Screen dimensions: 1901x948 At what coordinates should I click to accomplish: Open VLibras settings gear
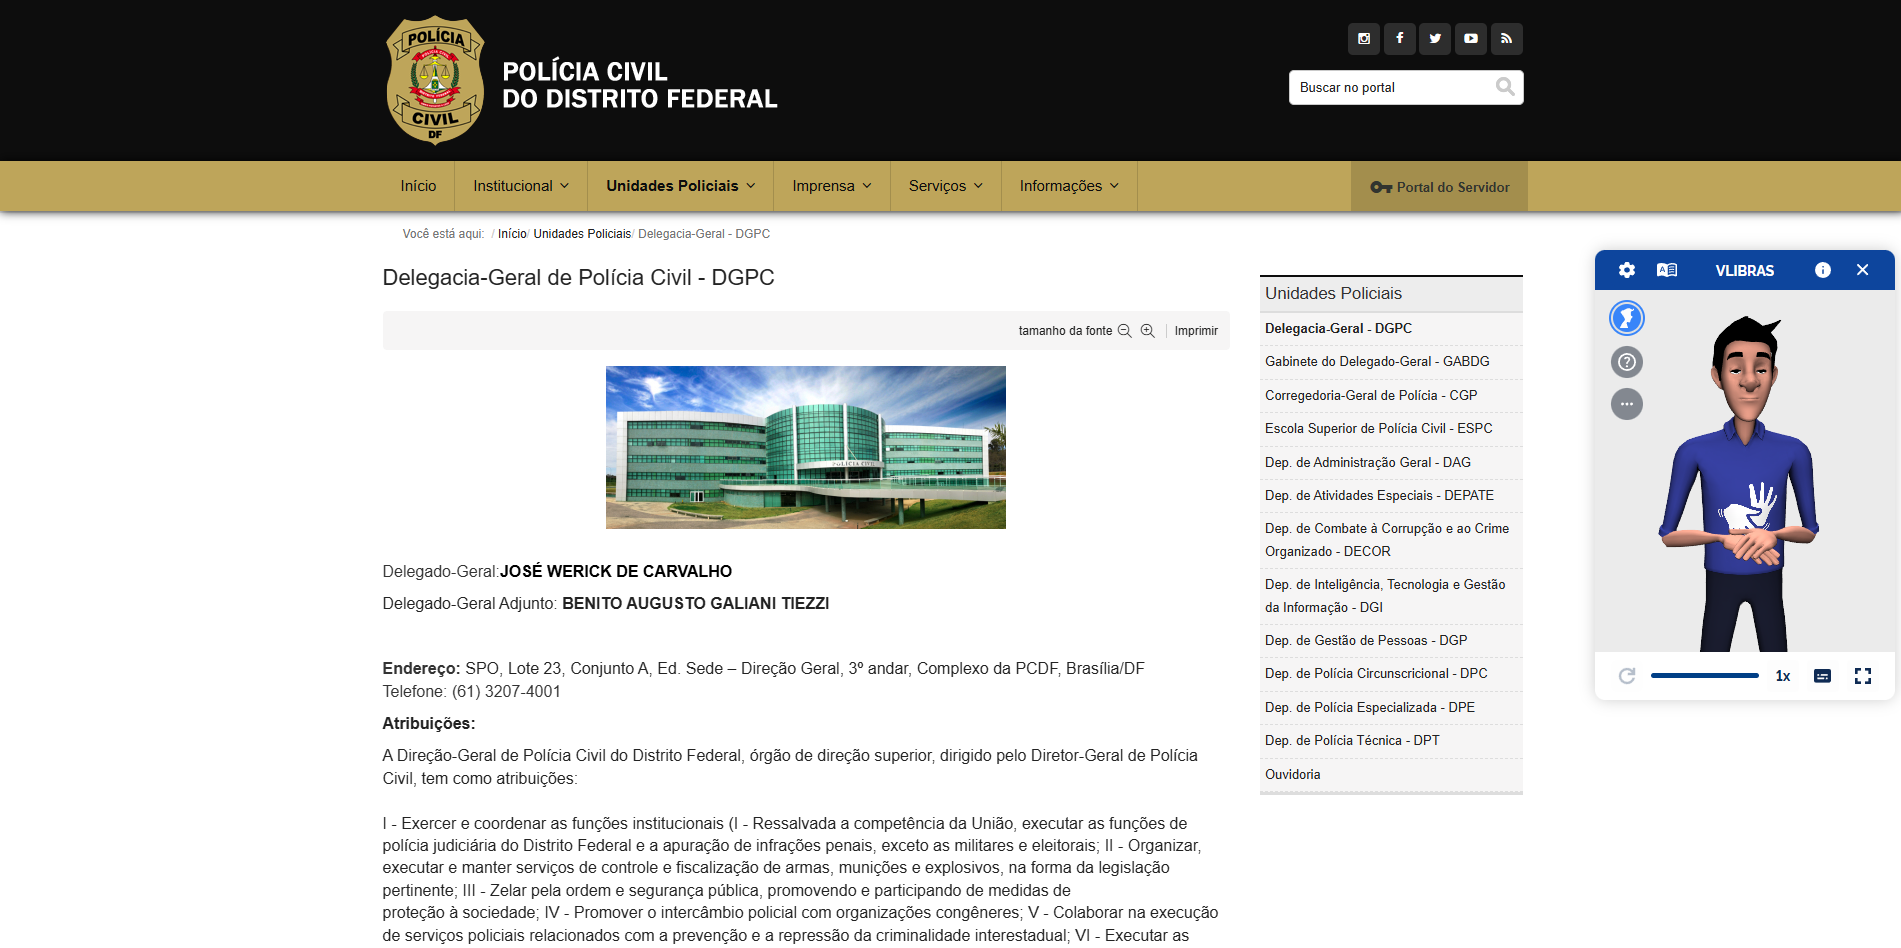click(x=1627, y=270)
